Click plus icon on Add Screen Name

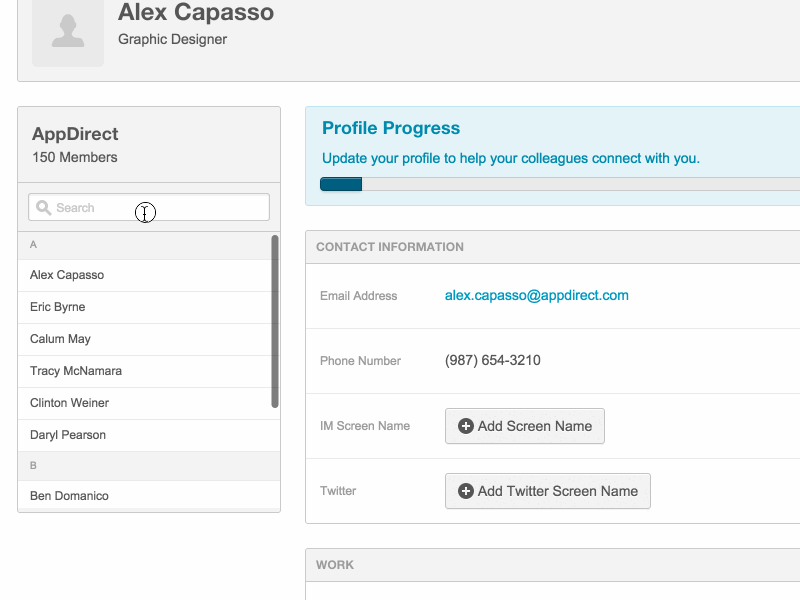pos(465,426)
